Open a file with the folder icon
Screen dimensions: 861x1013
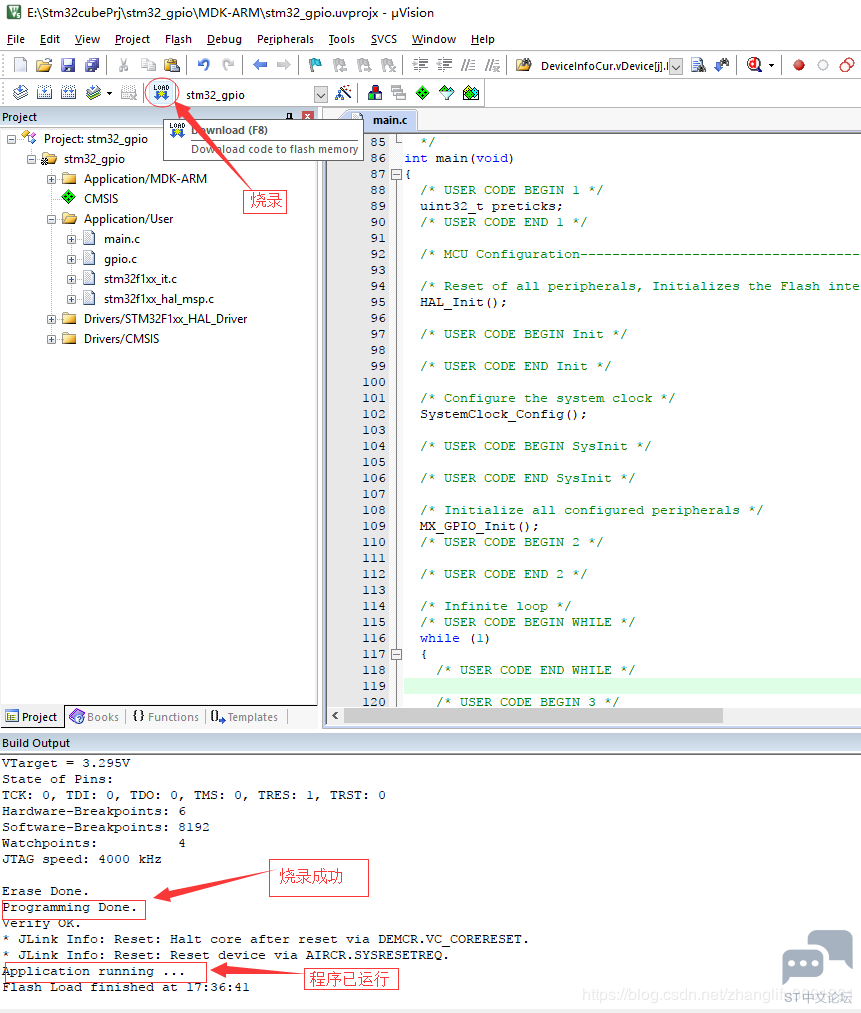point(44,65)
